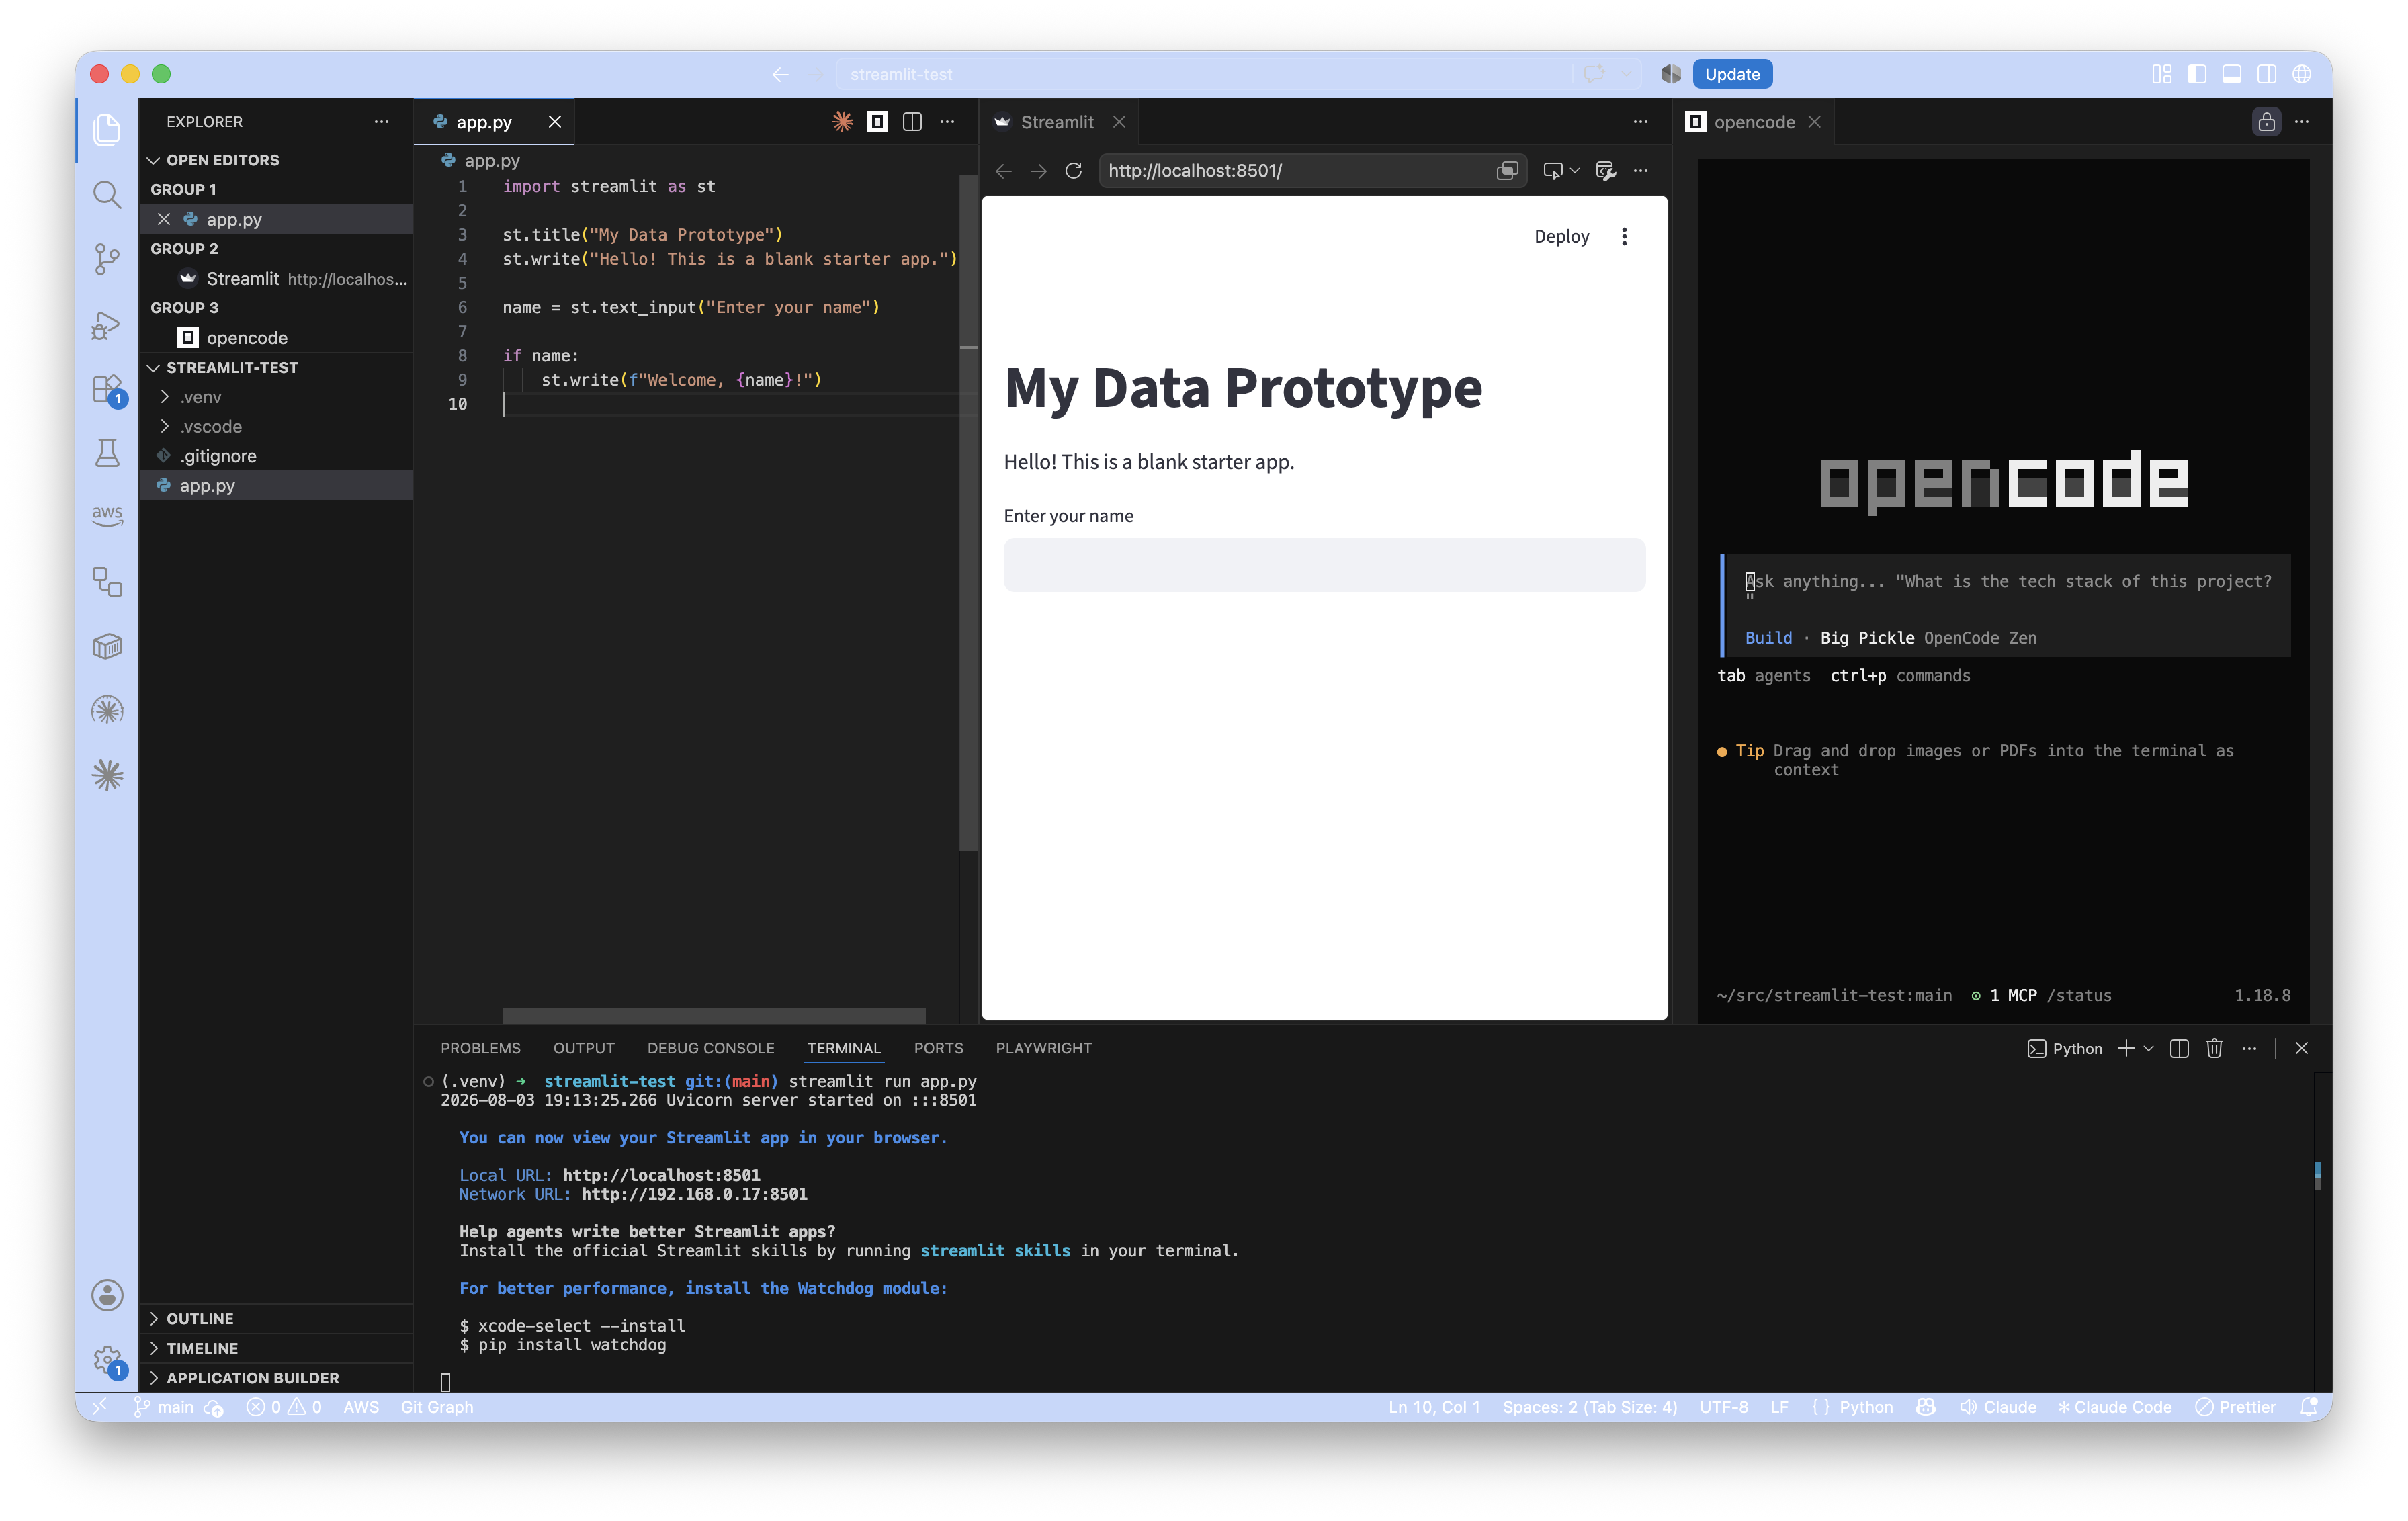
Task: Click the editor horizontal scrollbar
Action: pyautogui.click(x=713, y=1015)
